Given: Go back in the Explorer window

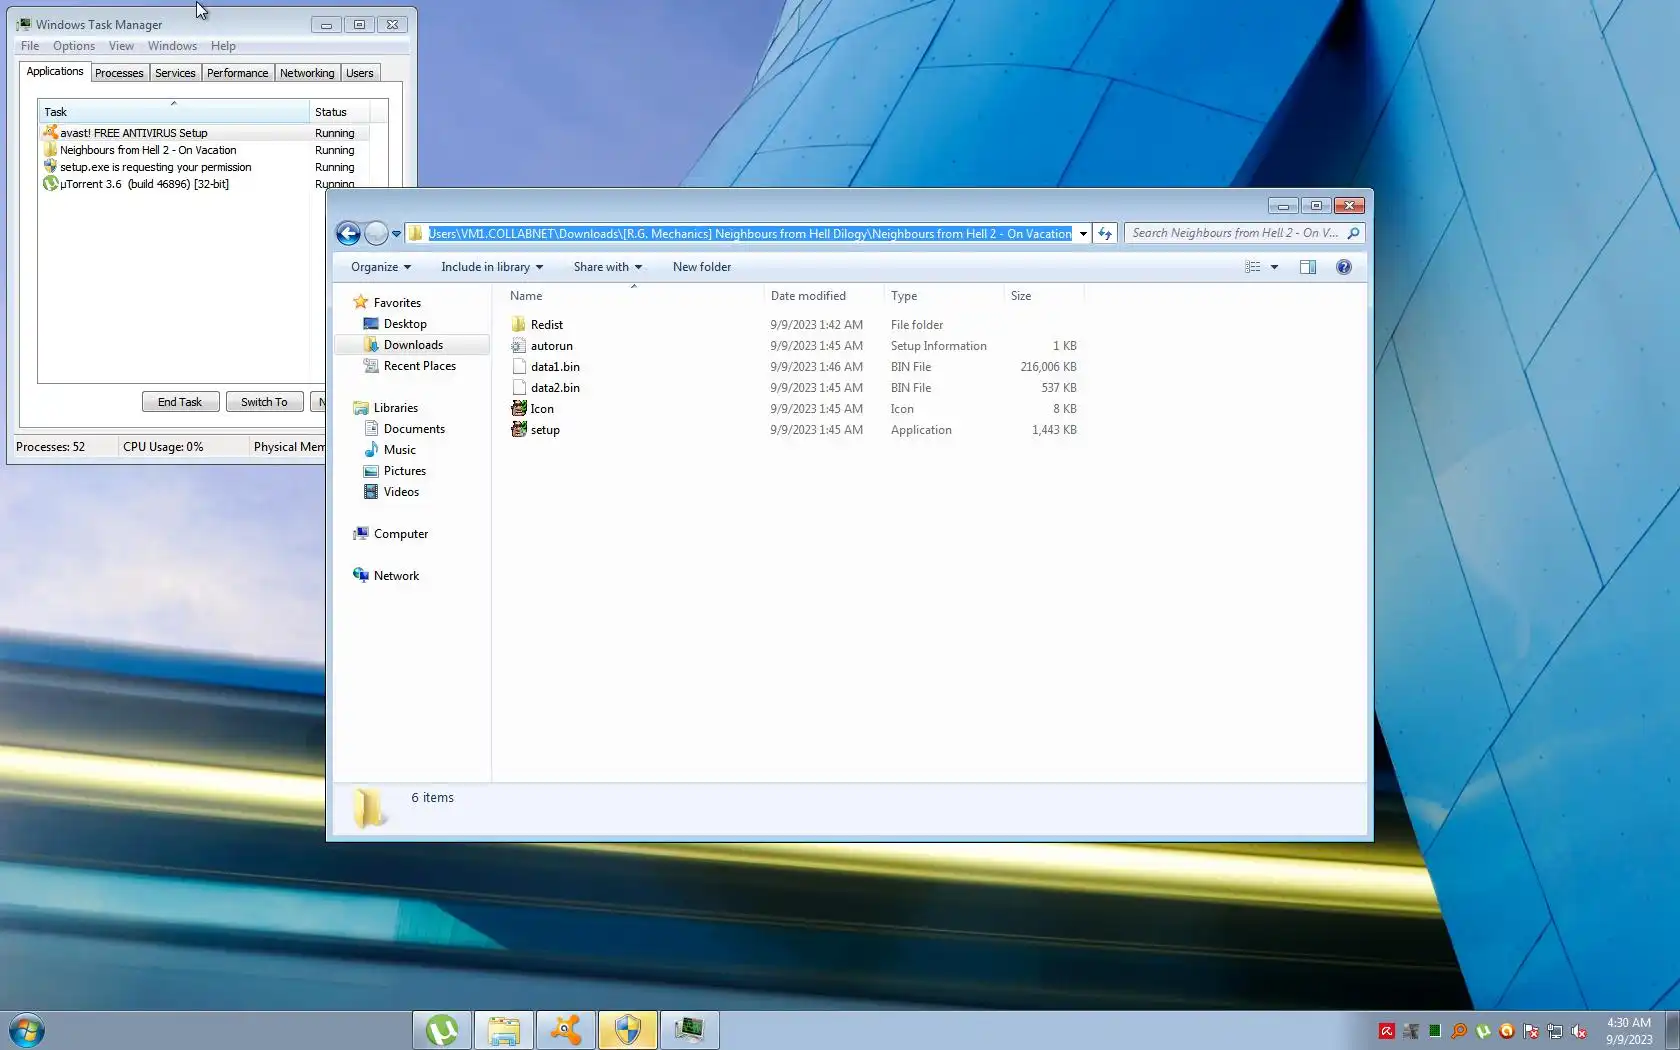Looking at the screenshot, I should (348, 234).
